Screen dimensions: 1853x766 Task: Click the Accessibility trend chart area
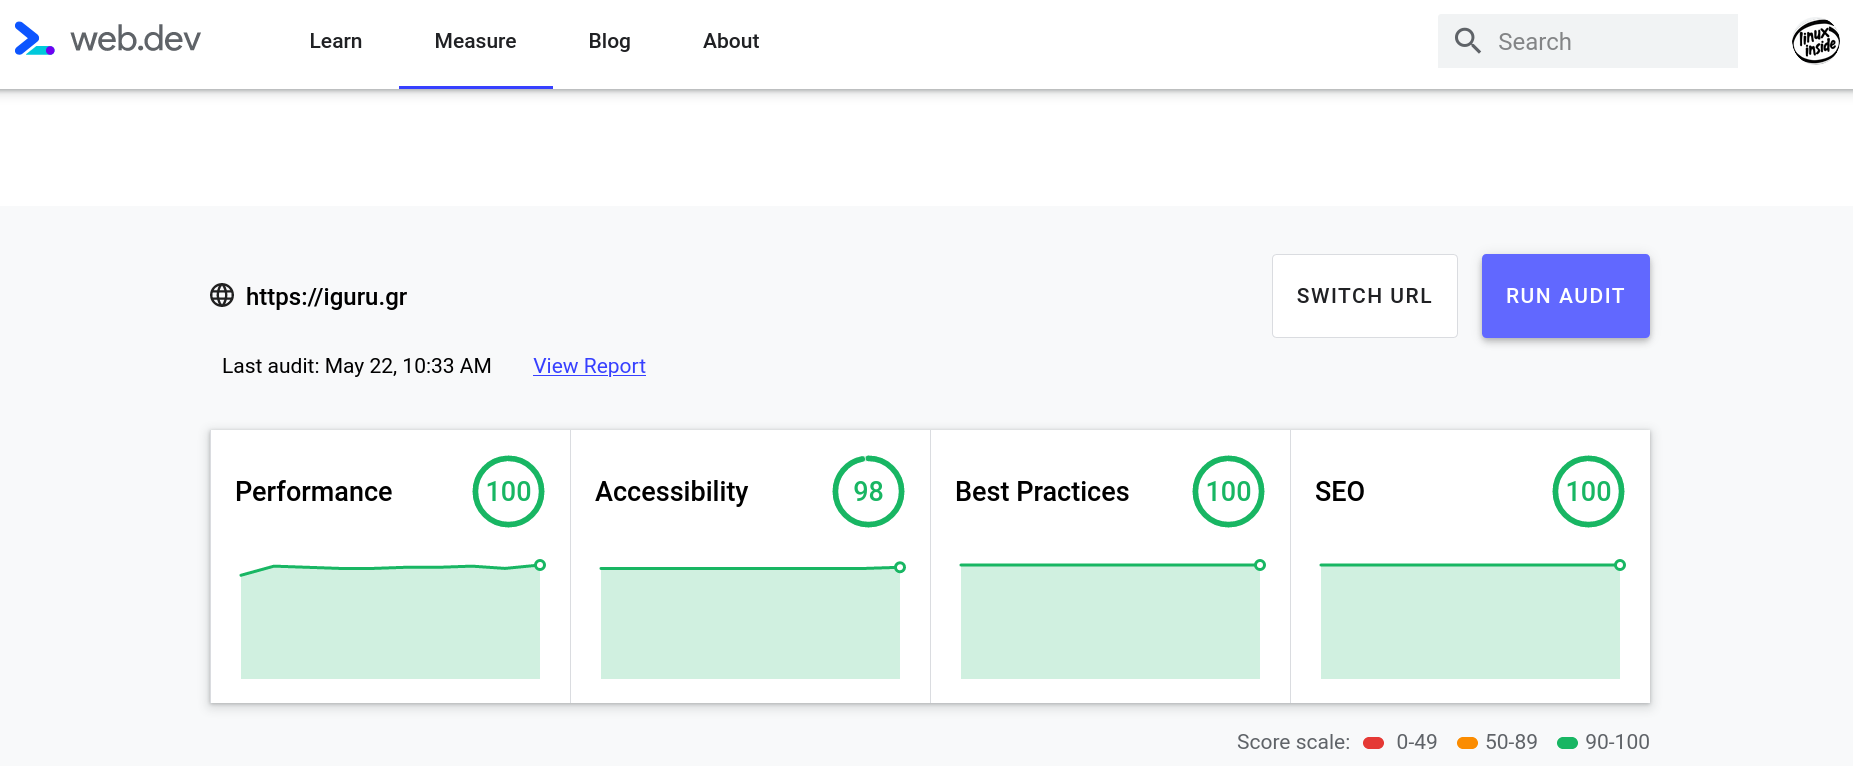[x=750, y=623]
